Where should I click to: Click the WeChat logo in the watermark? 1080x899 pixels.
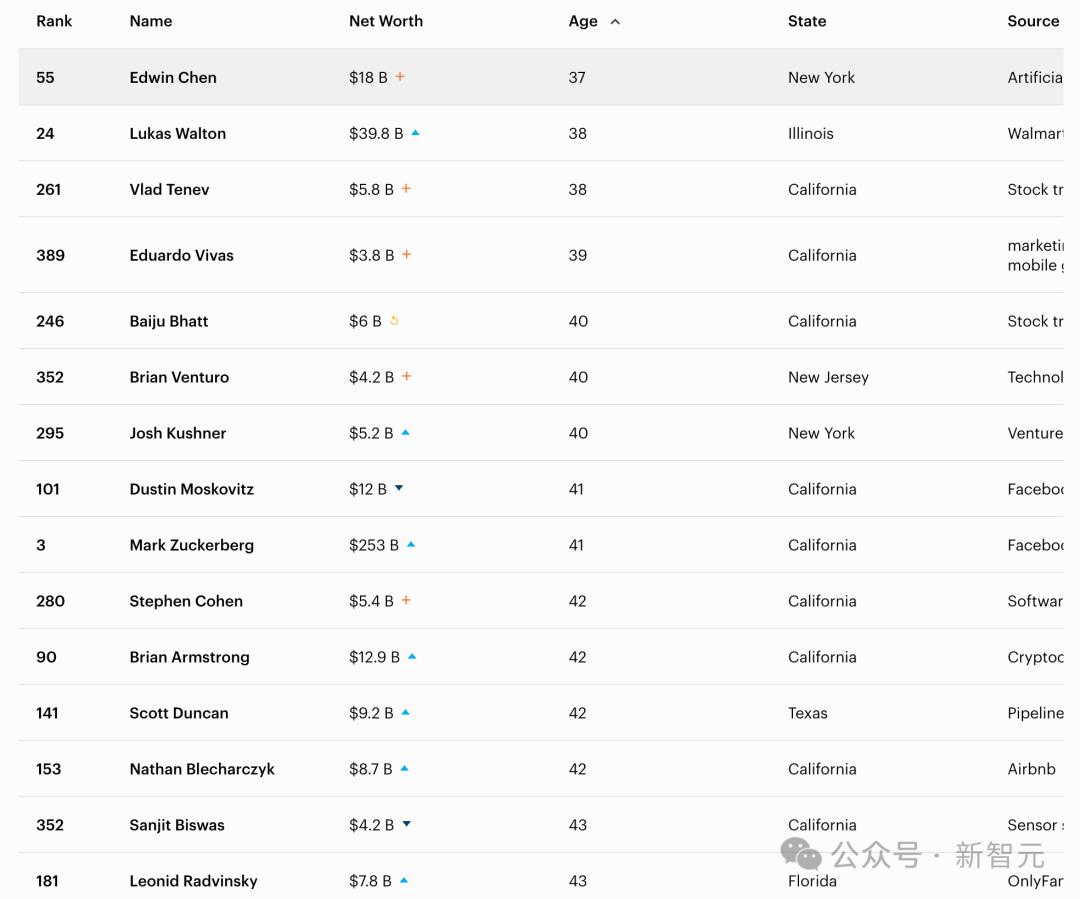pyautogui.click(x=801, y=854)
